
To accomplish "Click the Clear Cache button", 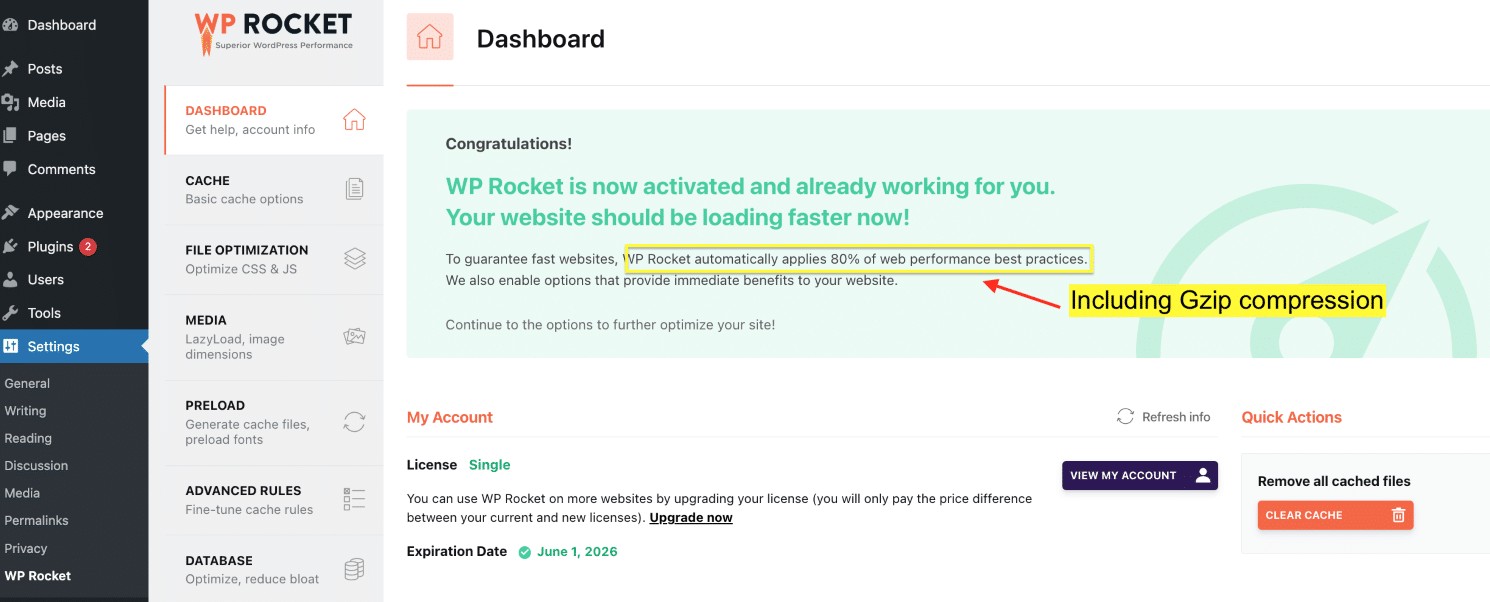I will 1335,515.
